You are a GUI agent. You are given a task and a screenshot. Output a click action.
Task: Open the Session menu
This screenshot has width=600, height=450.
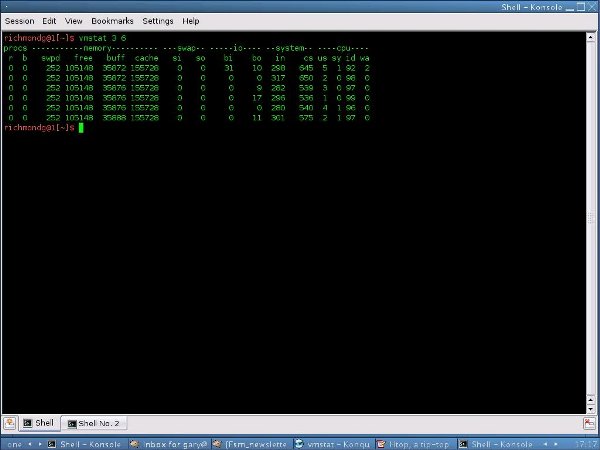point(19,21)
